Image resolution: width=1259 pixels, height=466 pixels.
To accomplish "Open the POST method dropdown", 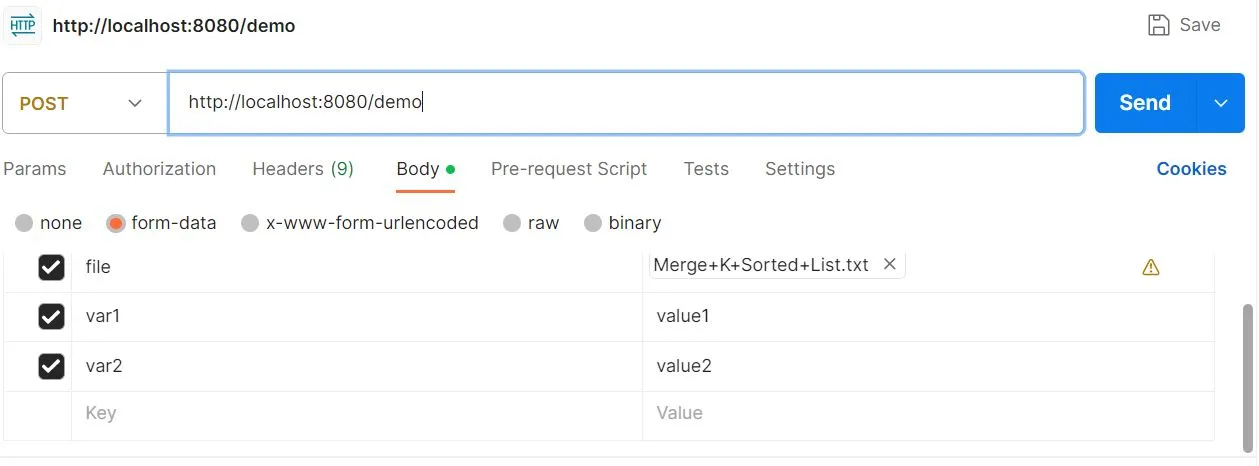I will [84, 103].
